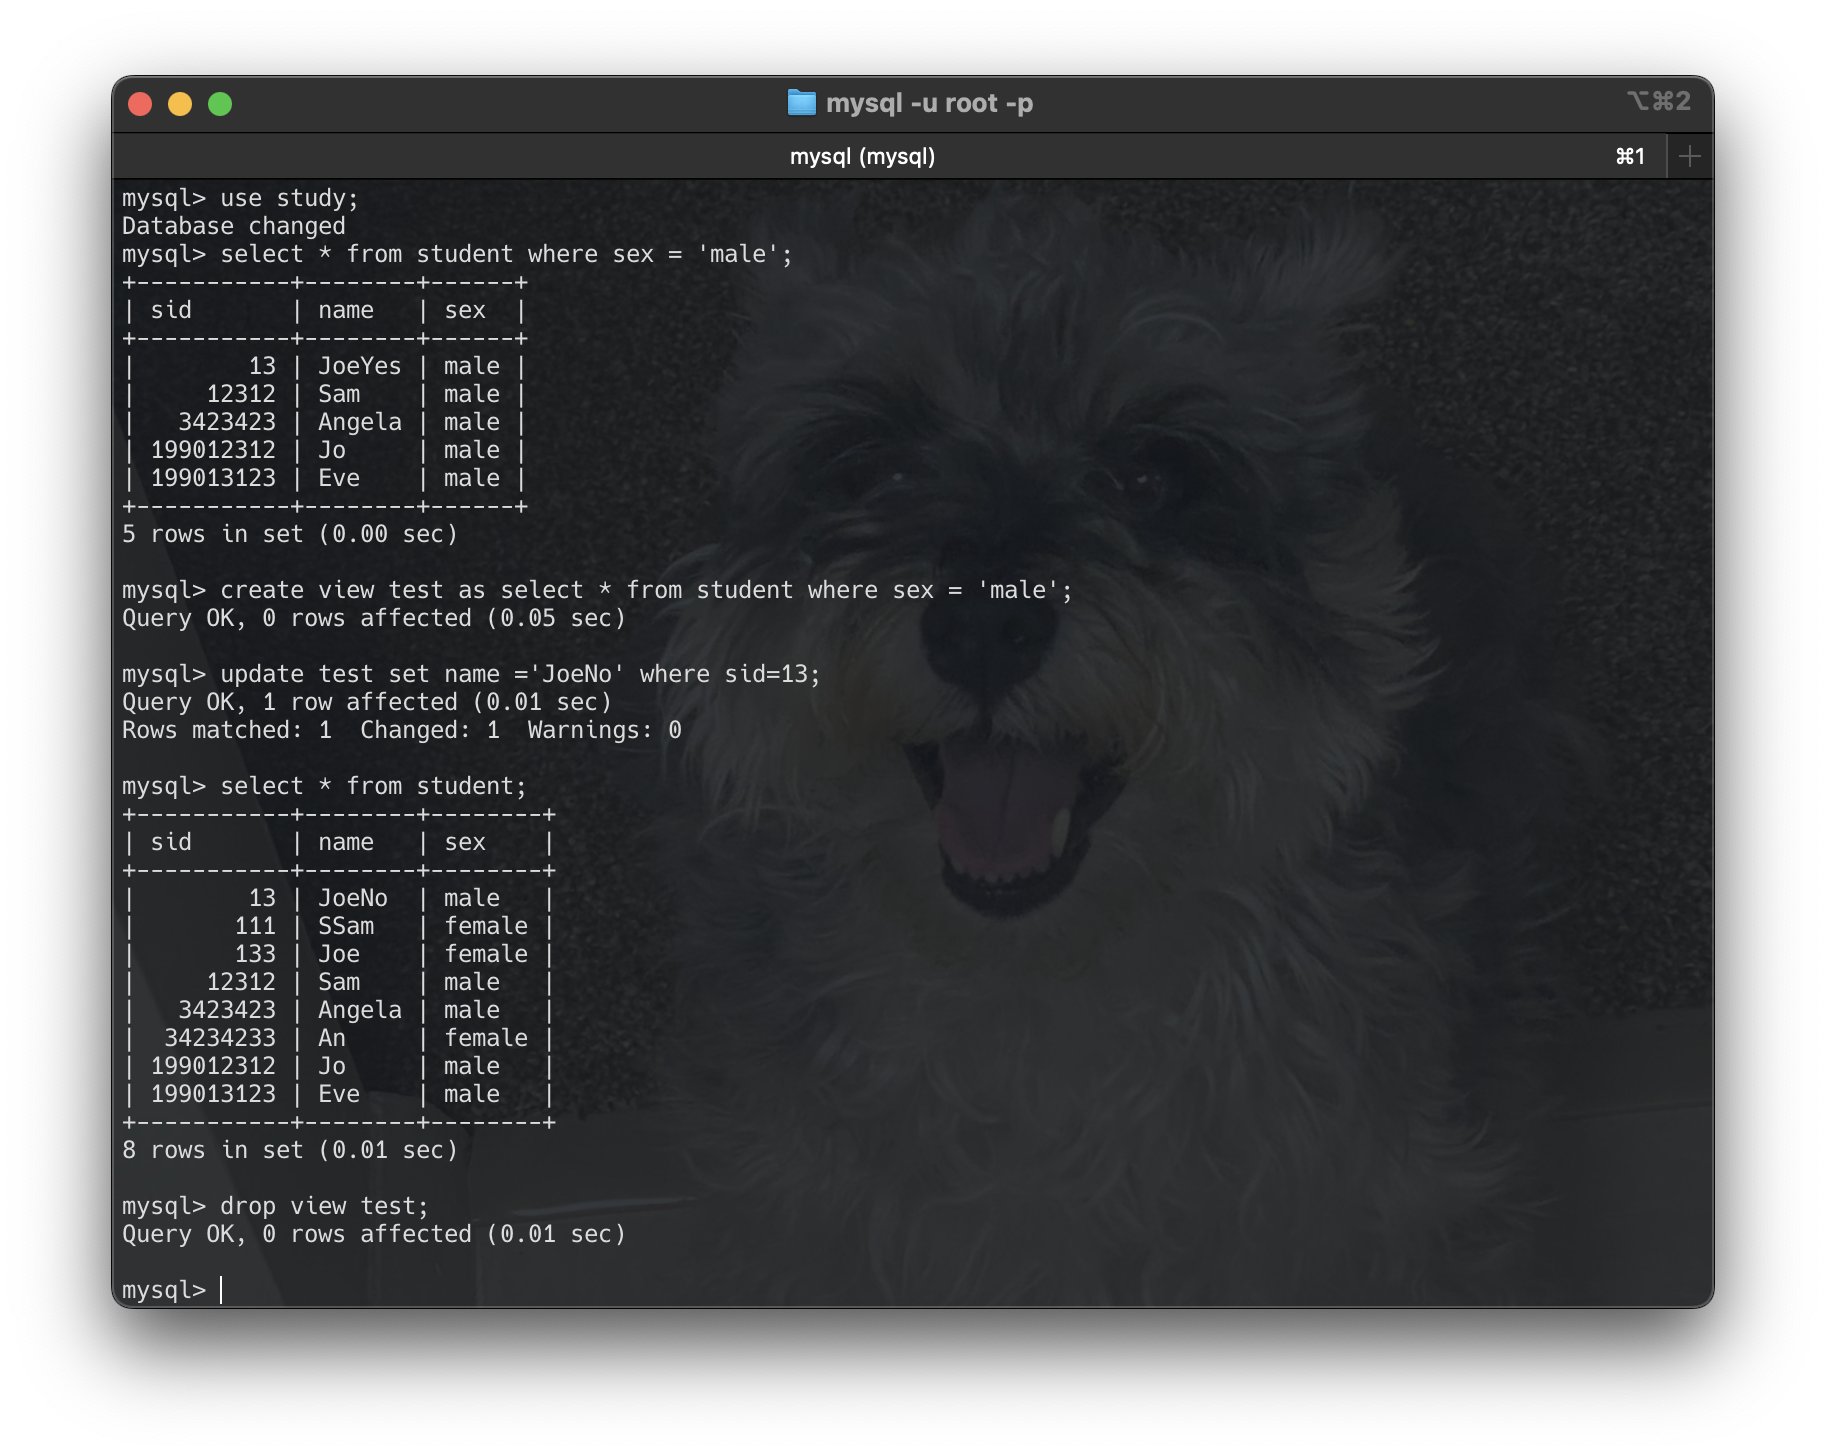Open a new tab with the plus icon
Screen dimensions: 1826x1456
pyautogui.click(x=1690, y=155)
